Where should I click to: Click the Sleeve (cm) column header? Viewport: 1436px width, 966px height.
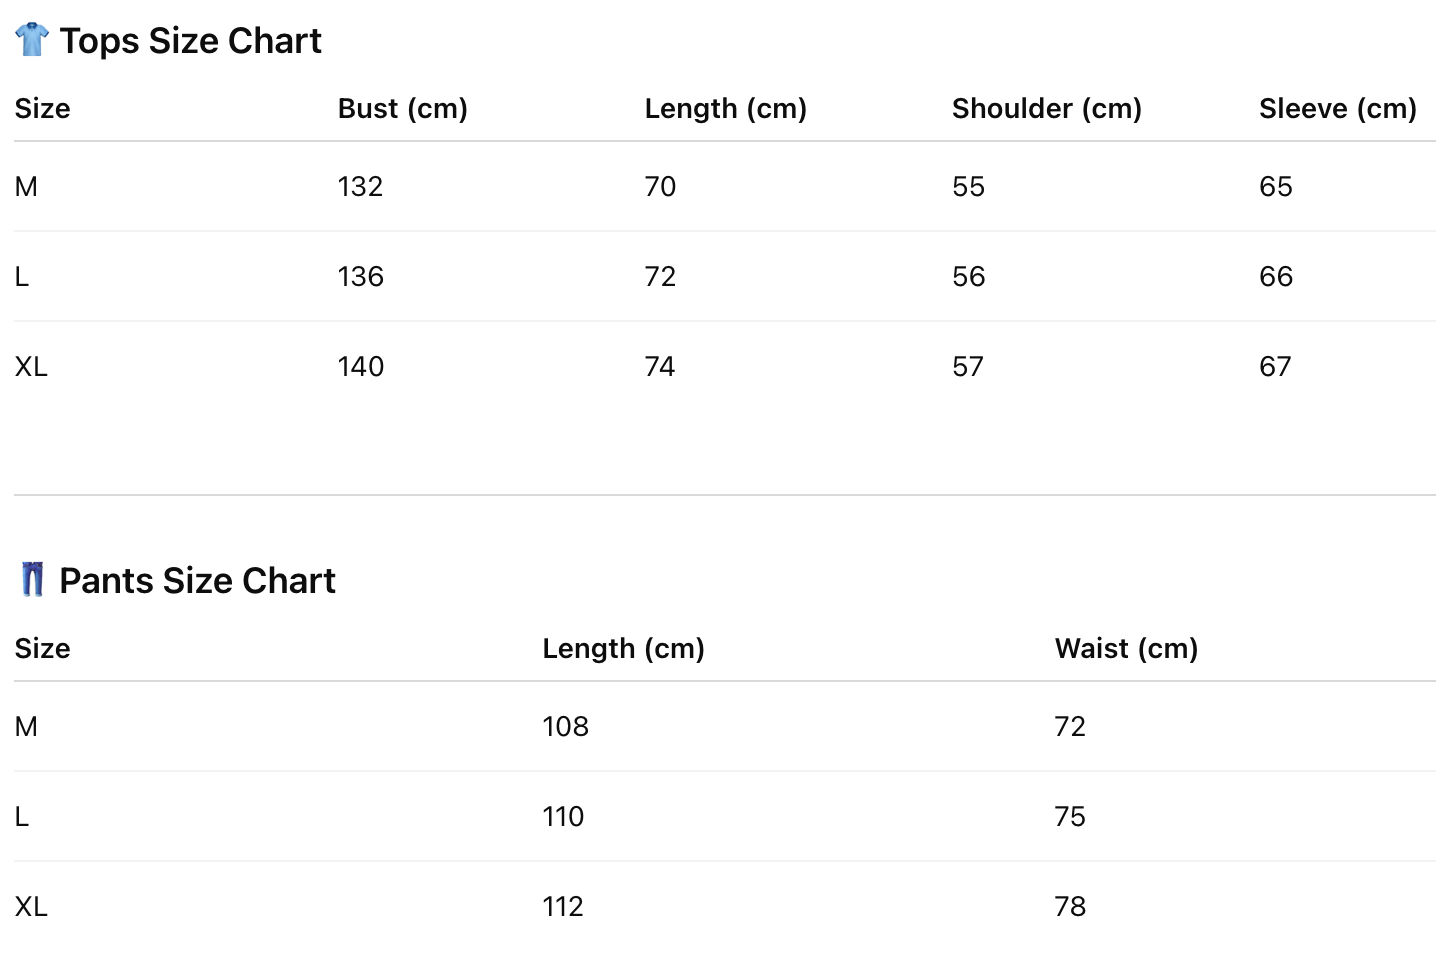coord(1337,108)
